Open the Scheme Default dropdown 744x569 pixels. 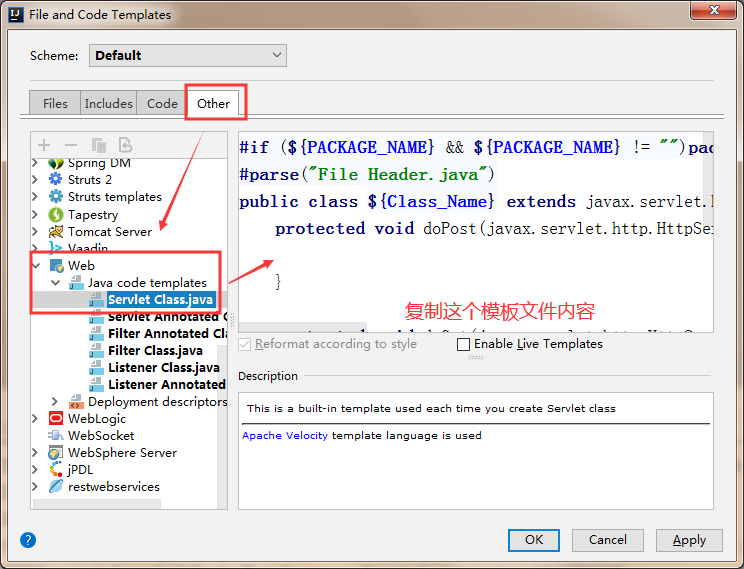point(187,56)
